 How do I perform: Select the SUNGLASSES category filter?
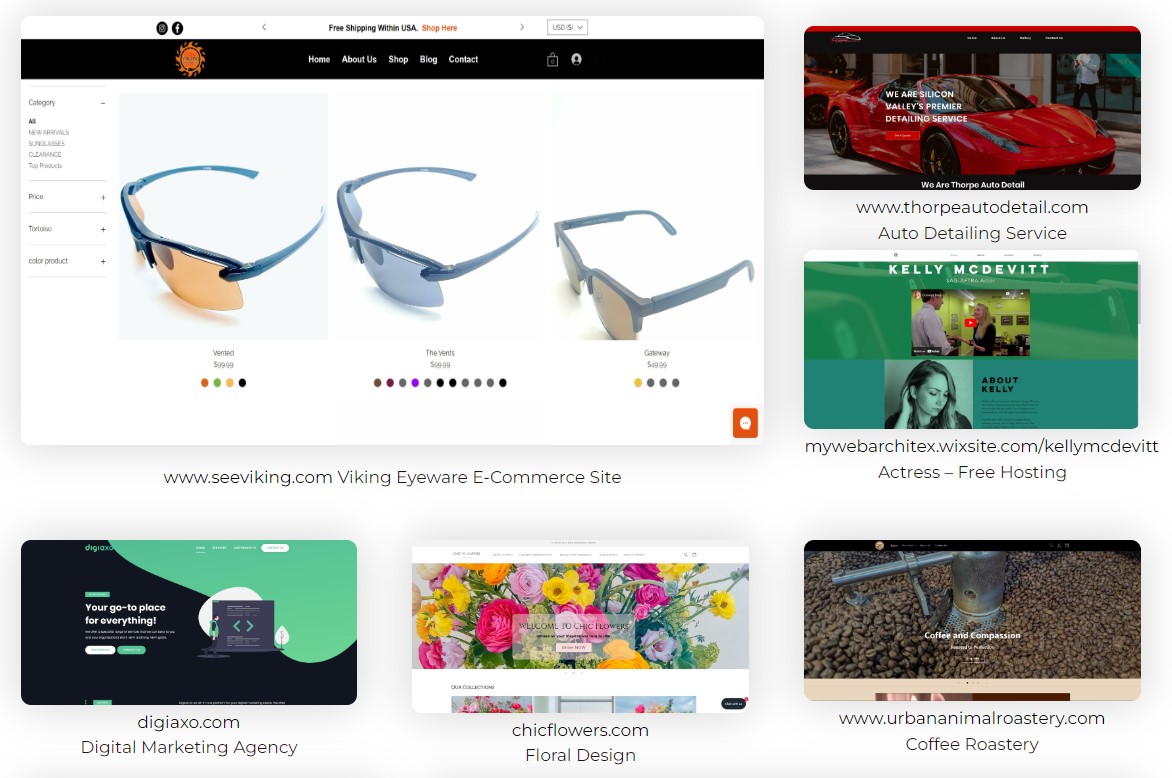click(46, 143)
